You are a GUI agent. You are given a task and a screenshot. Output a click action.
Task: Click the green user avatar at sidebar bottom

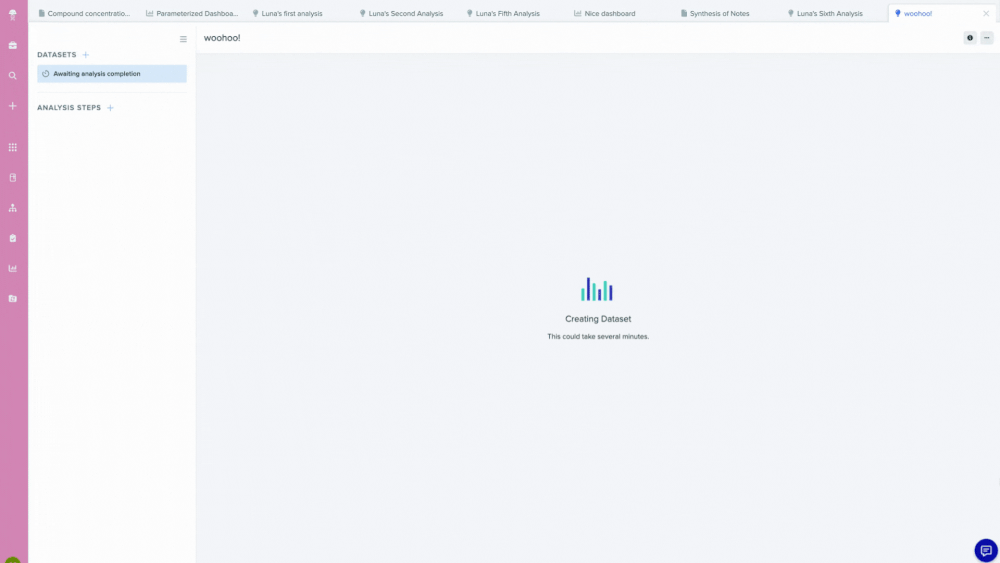pyautogui.click(x=13, y=560)
